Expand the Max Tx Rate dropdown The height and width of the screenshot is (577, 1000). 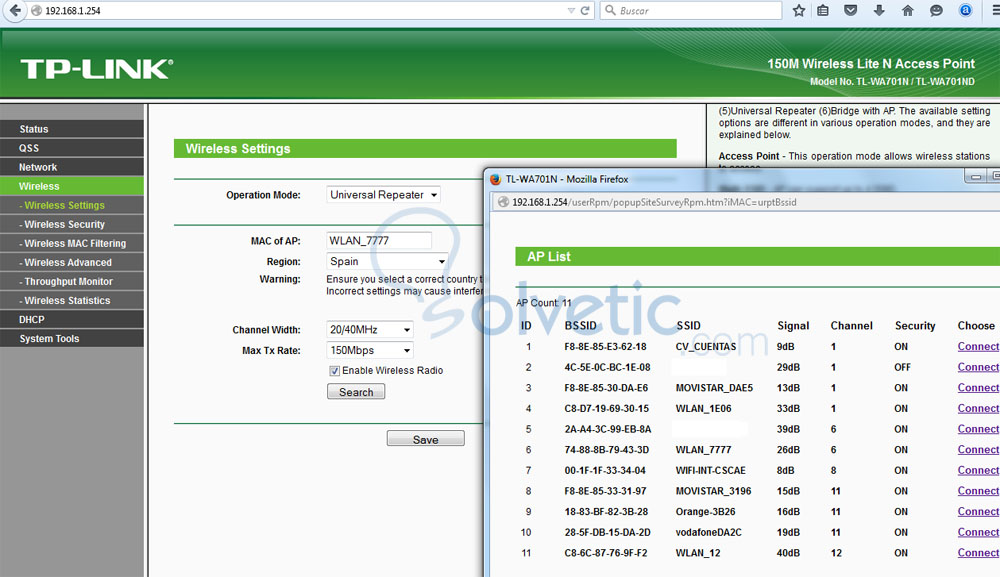click(x=369, y=350)
